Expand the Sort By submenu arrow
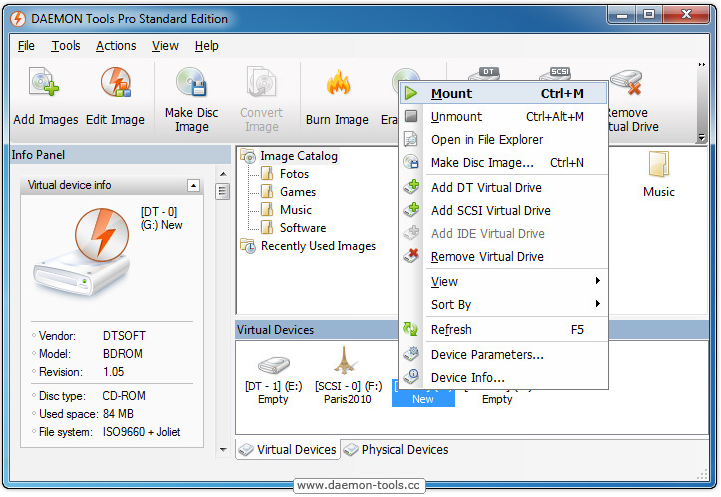The height and width of the screenshot is (497, 721). [x=597, y=303]
